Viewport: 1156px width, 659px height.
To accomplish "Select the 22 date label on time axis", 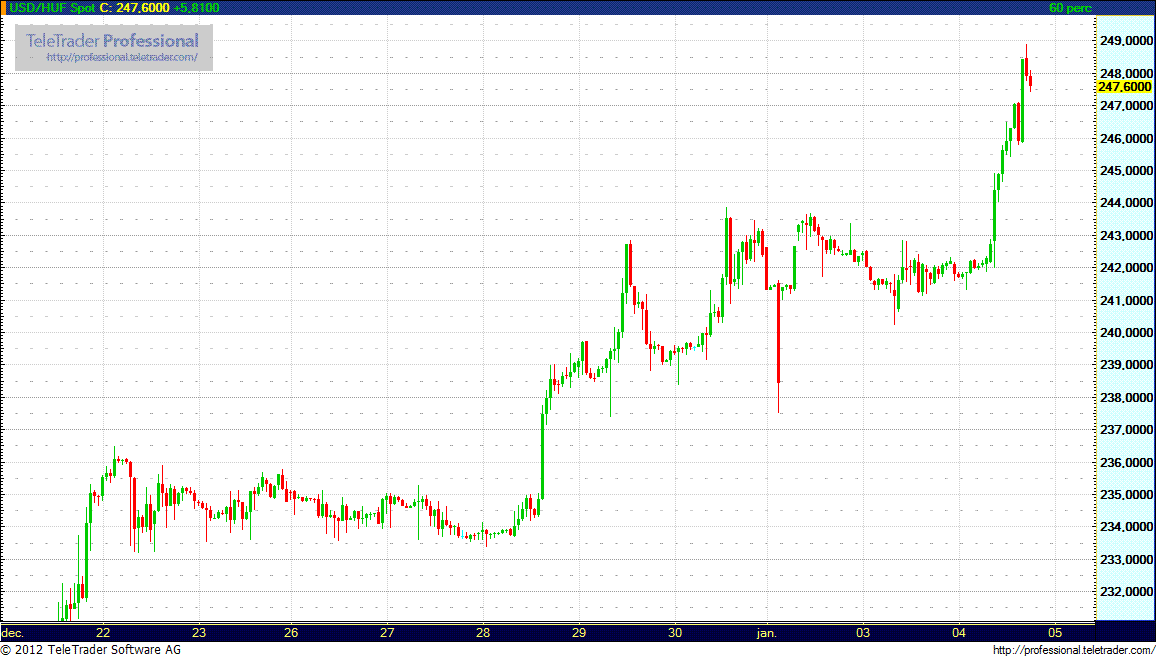I will pyautogui.click(x=103, y=632).
